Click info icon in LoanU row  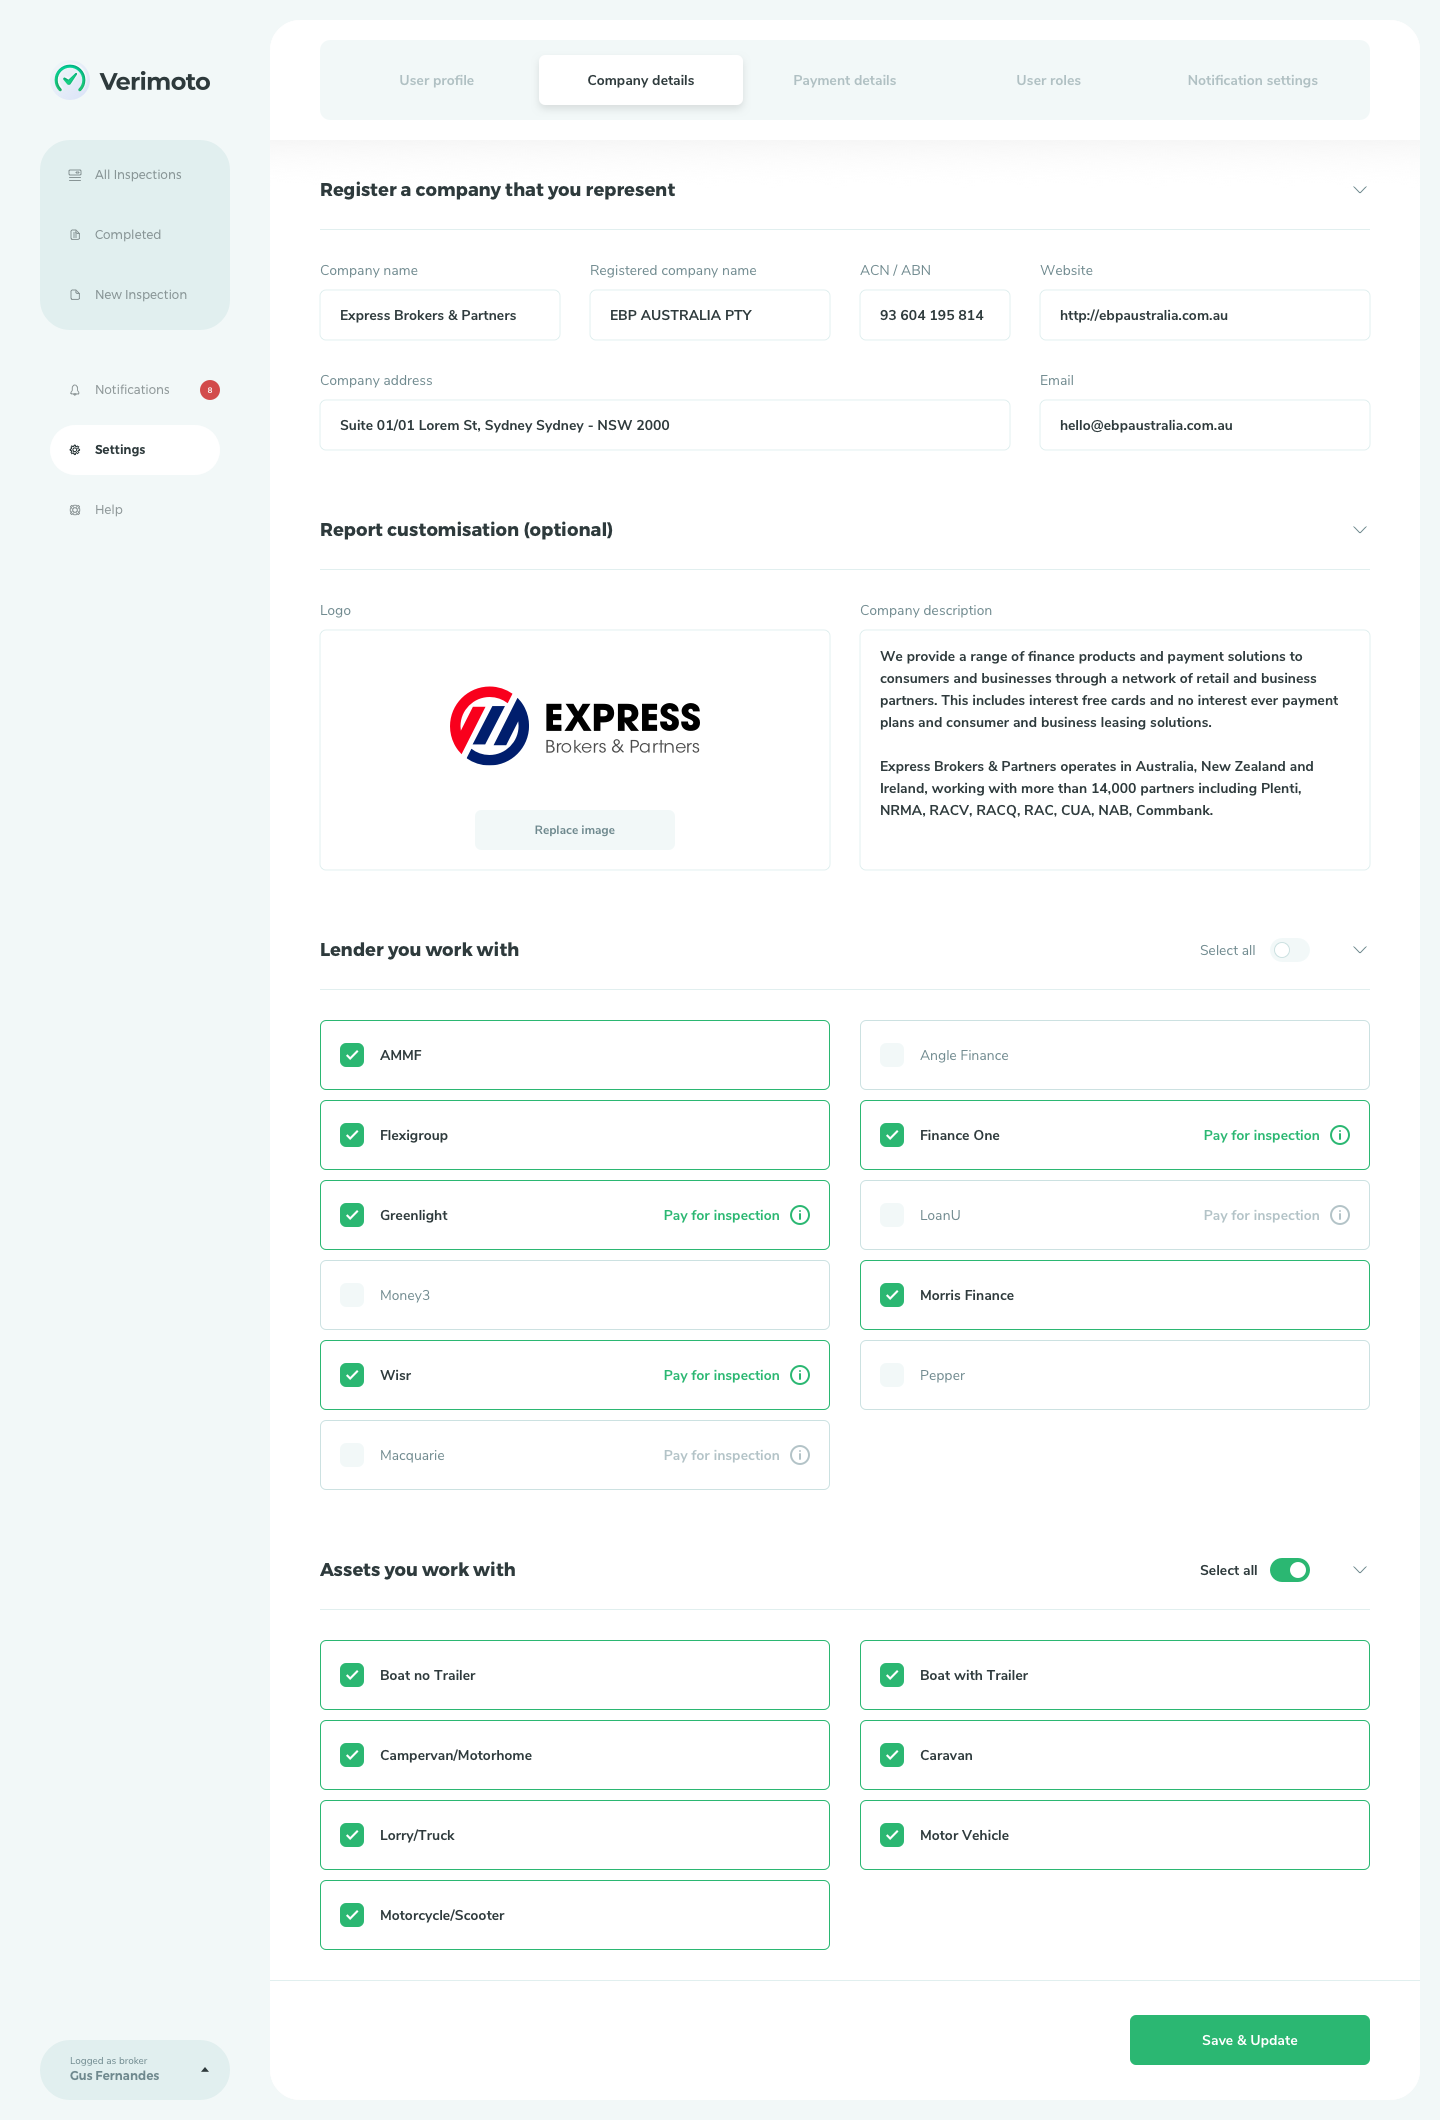[x=1340, y=1215]
